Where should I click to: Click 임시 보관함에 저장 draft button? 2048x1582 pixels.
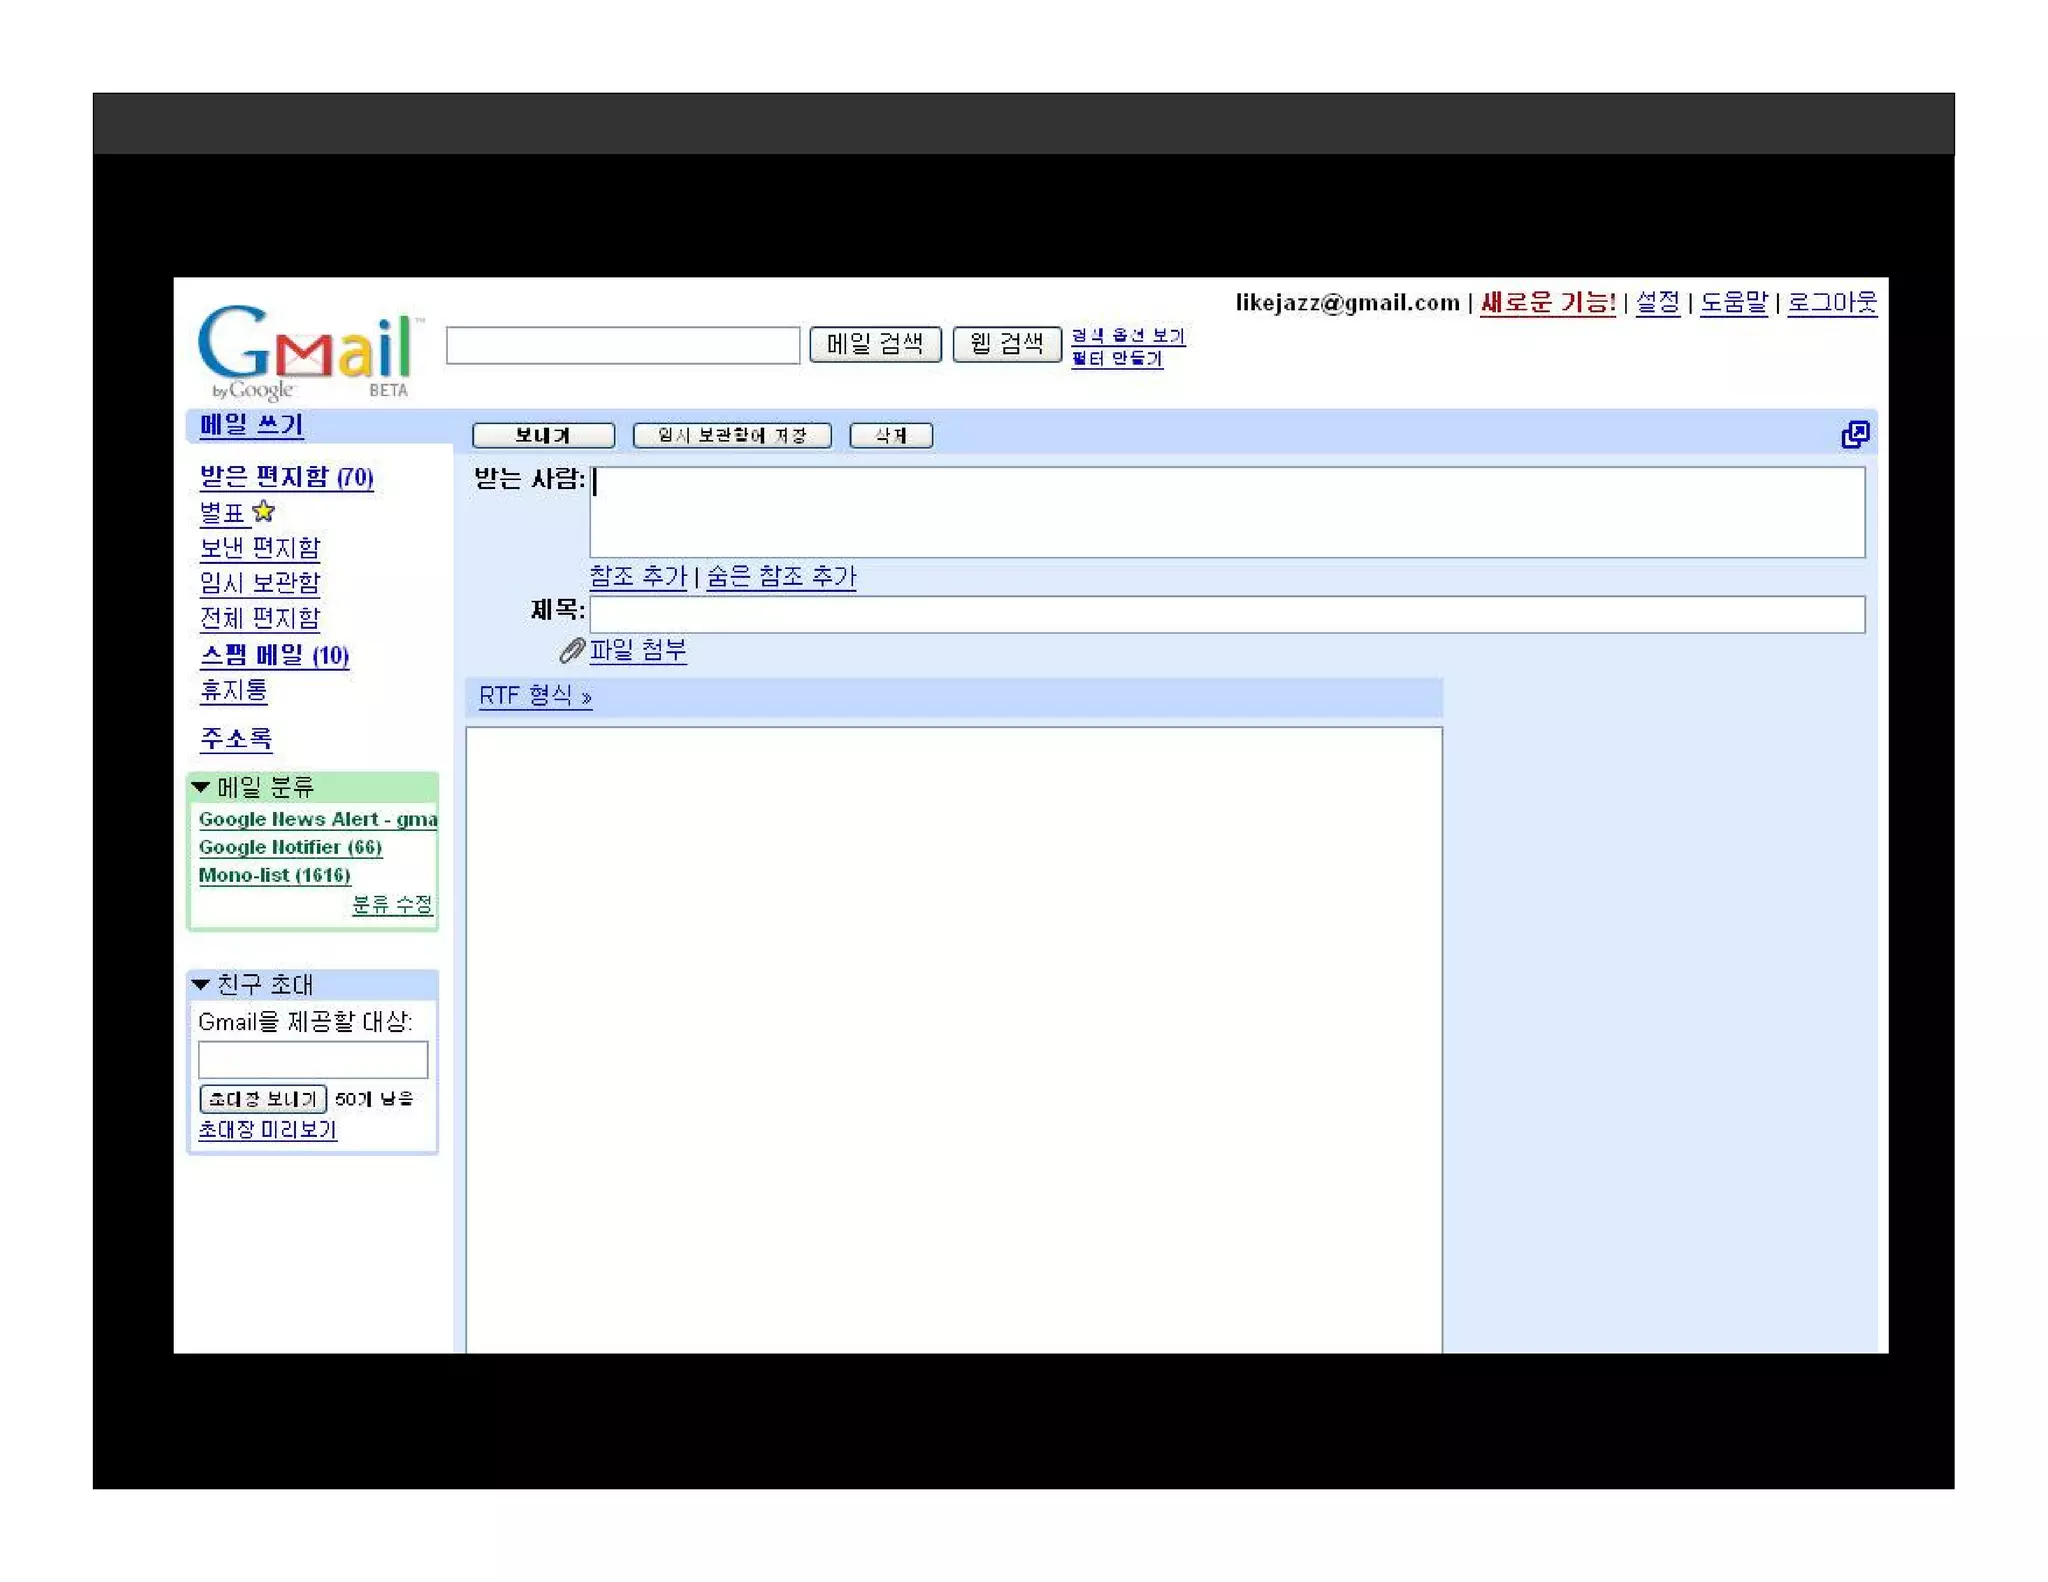[732, 436]
